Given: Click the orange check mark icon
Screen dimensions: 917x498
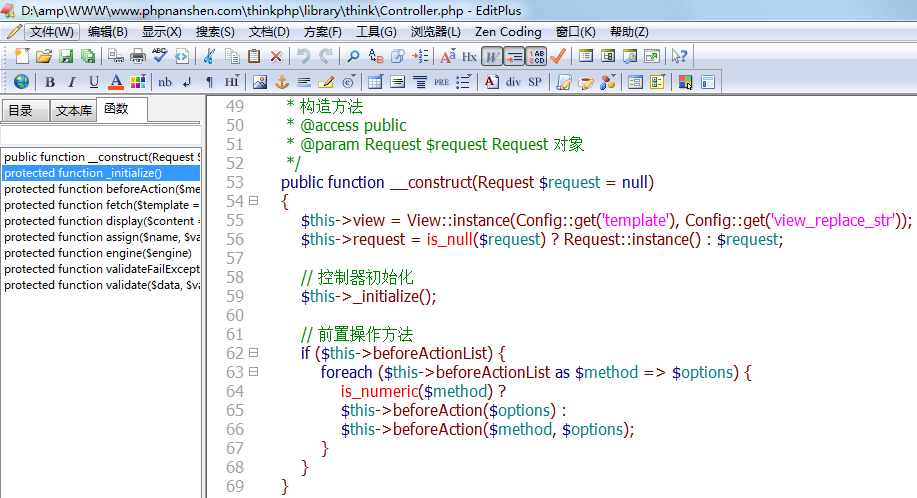Looking at the screenshot, I should [x=558, y=56].
